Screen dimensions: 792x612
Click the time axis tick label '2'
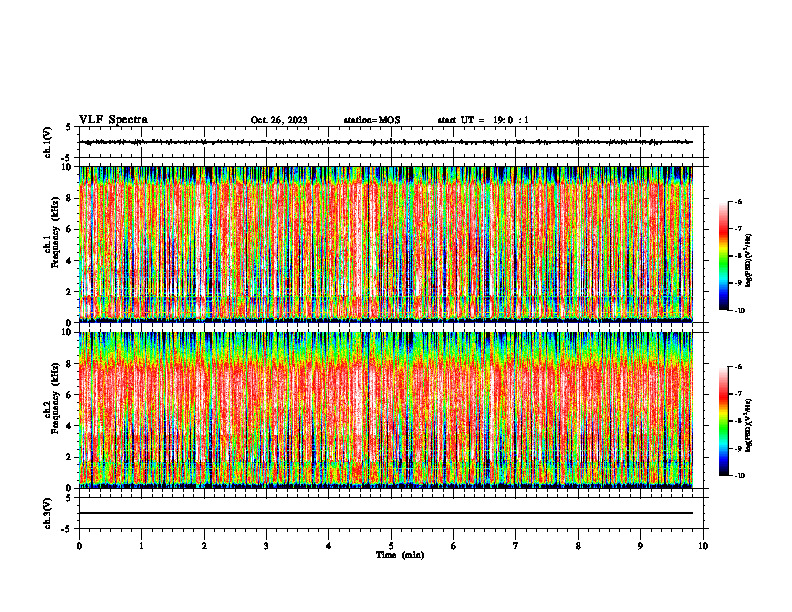(x=204, y=546)
